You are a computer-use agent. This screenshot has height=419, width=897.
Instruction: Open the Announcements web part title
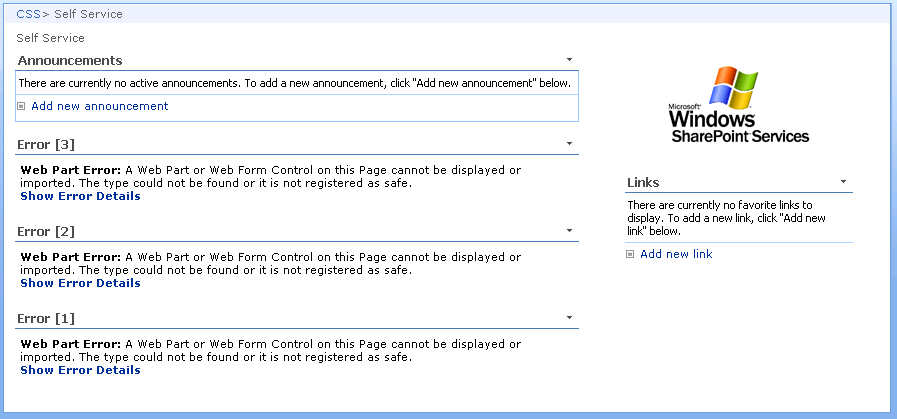(x=70, y=60)
